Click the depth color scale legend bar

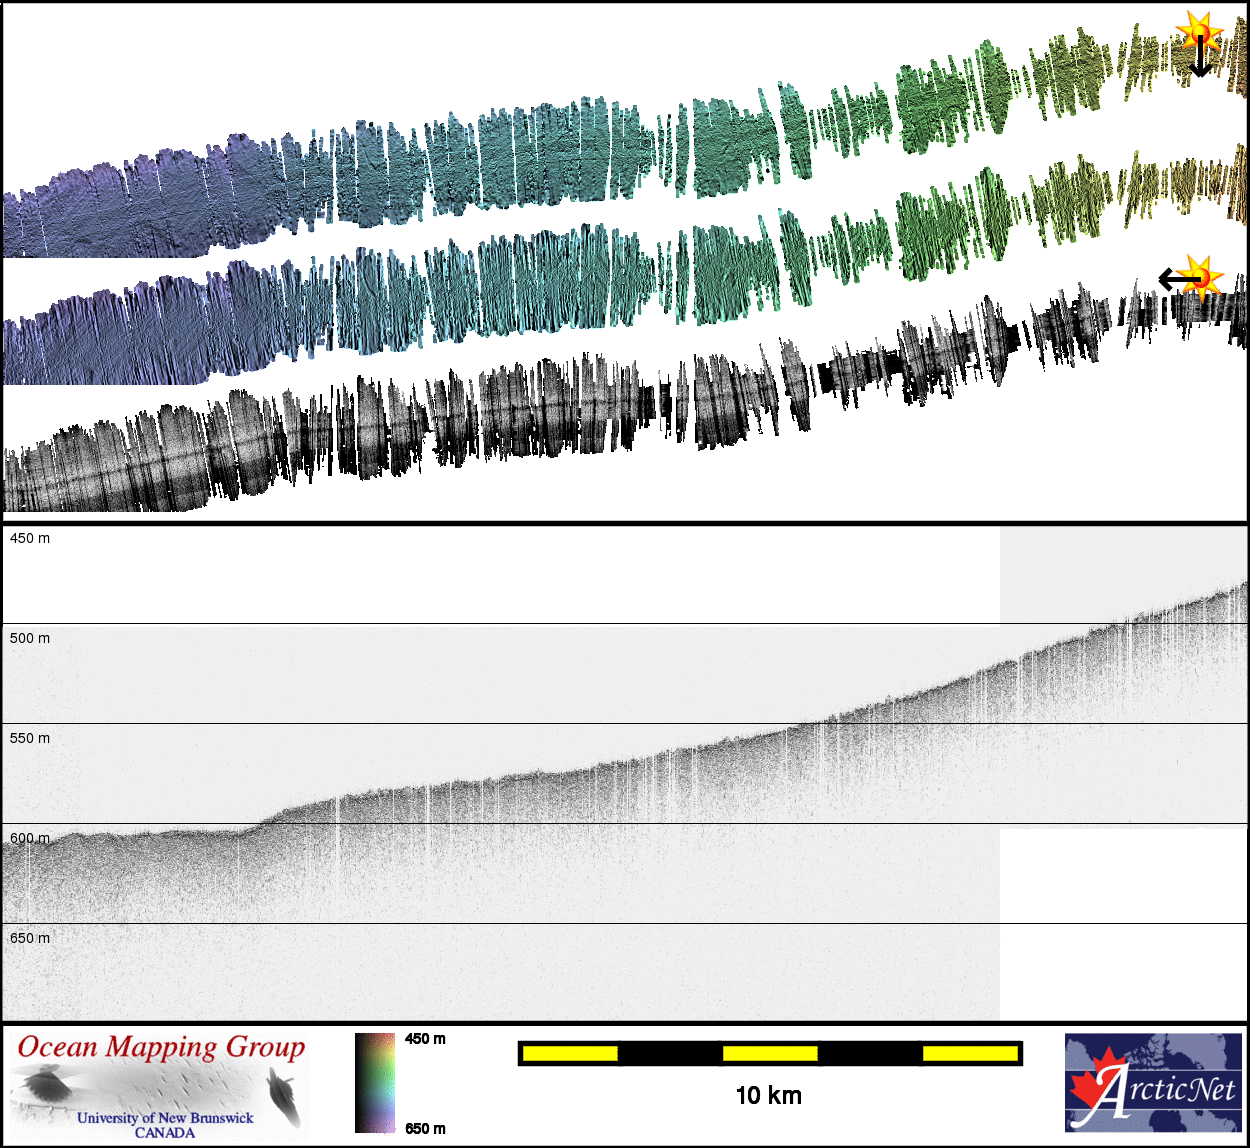tap(375, 1083)
